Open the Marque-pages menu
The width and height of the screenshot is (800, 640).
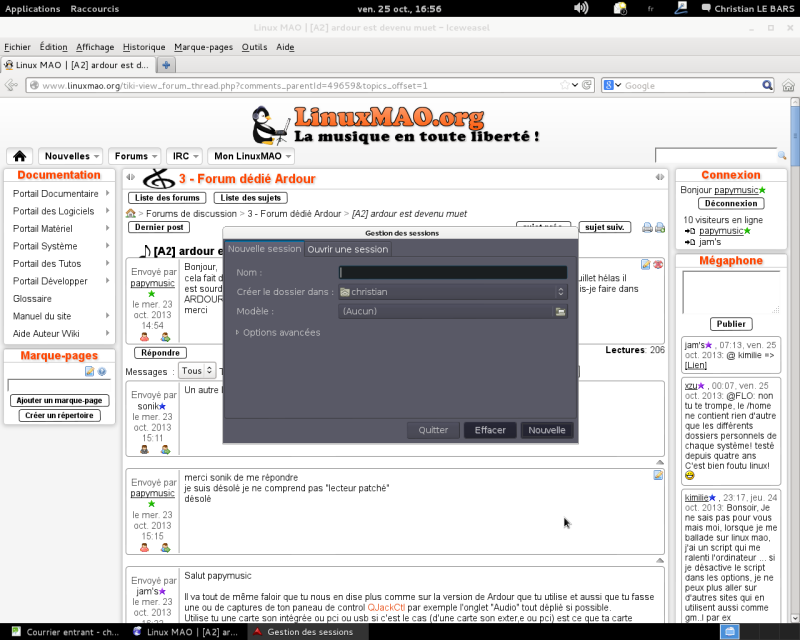pos(204,47)
